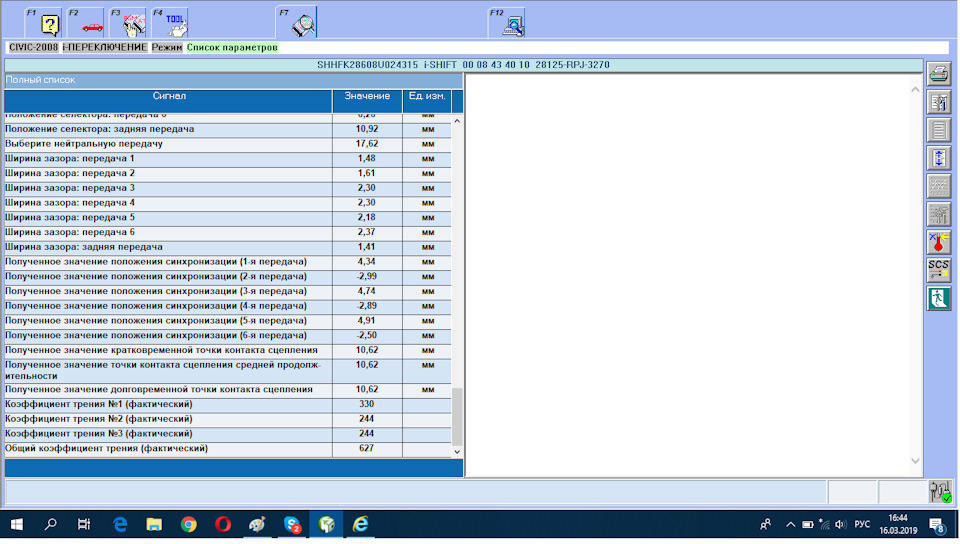The width and height of the screenshot is (960, 544).
Task: Click the Список параметров breadcrumb
Action: pyautogui.click(x=232, y=47)
